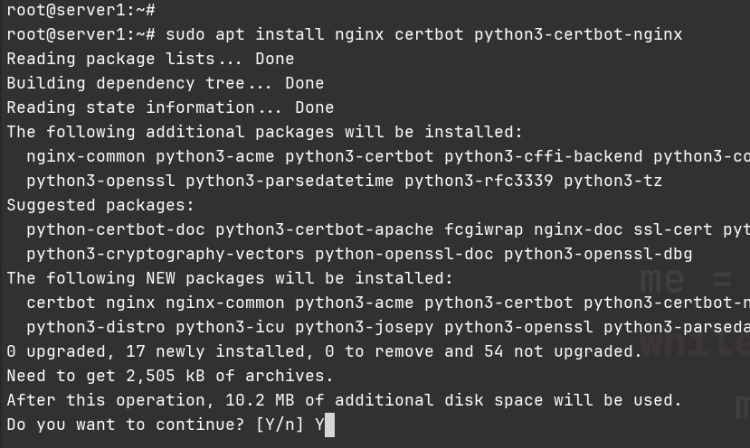Click the word sudo in the command
The image size is (750, 448).
click(186, 34)
